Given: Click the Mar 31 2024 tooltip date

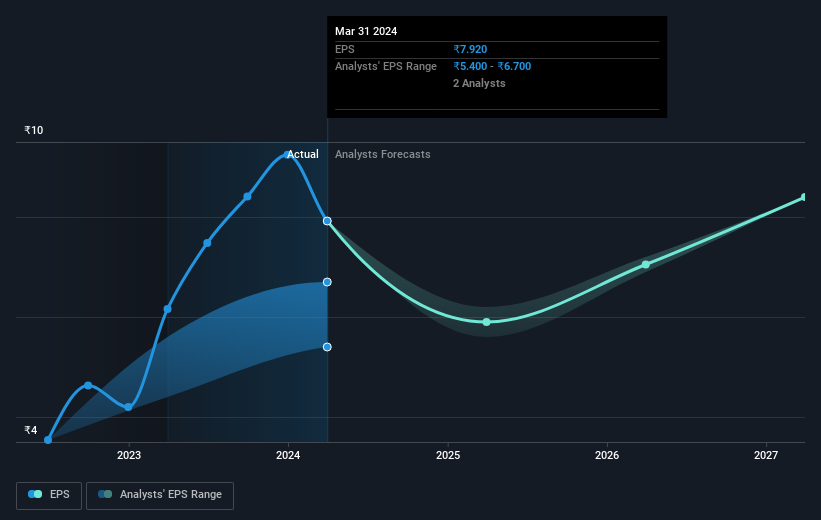Looking at the screenshot, I should pos(366,31).
